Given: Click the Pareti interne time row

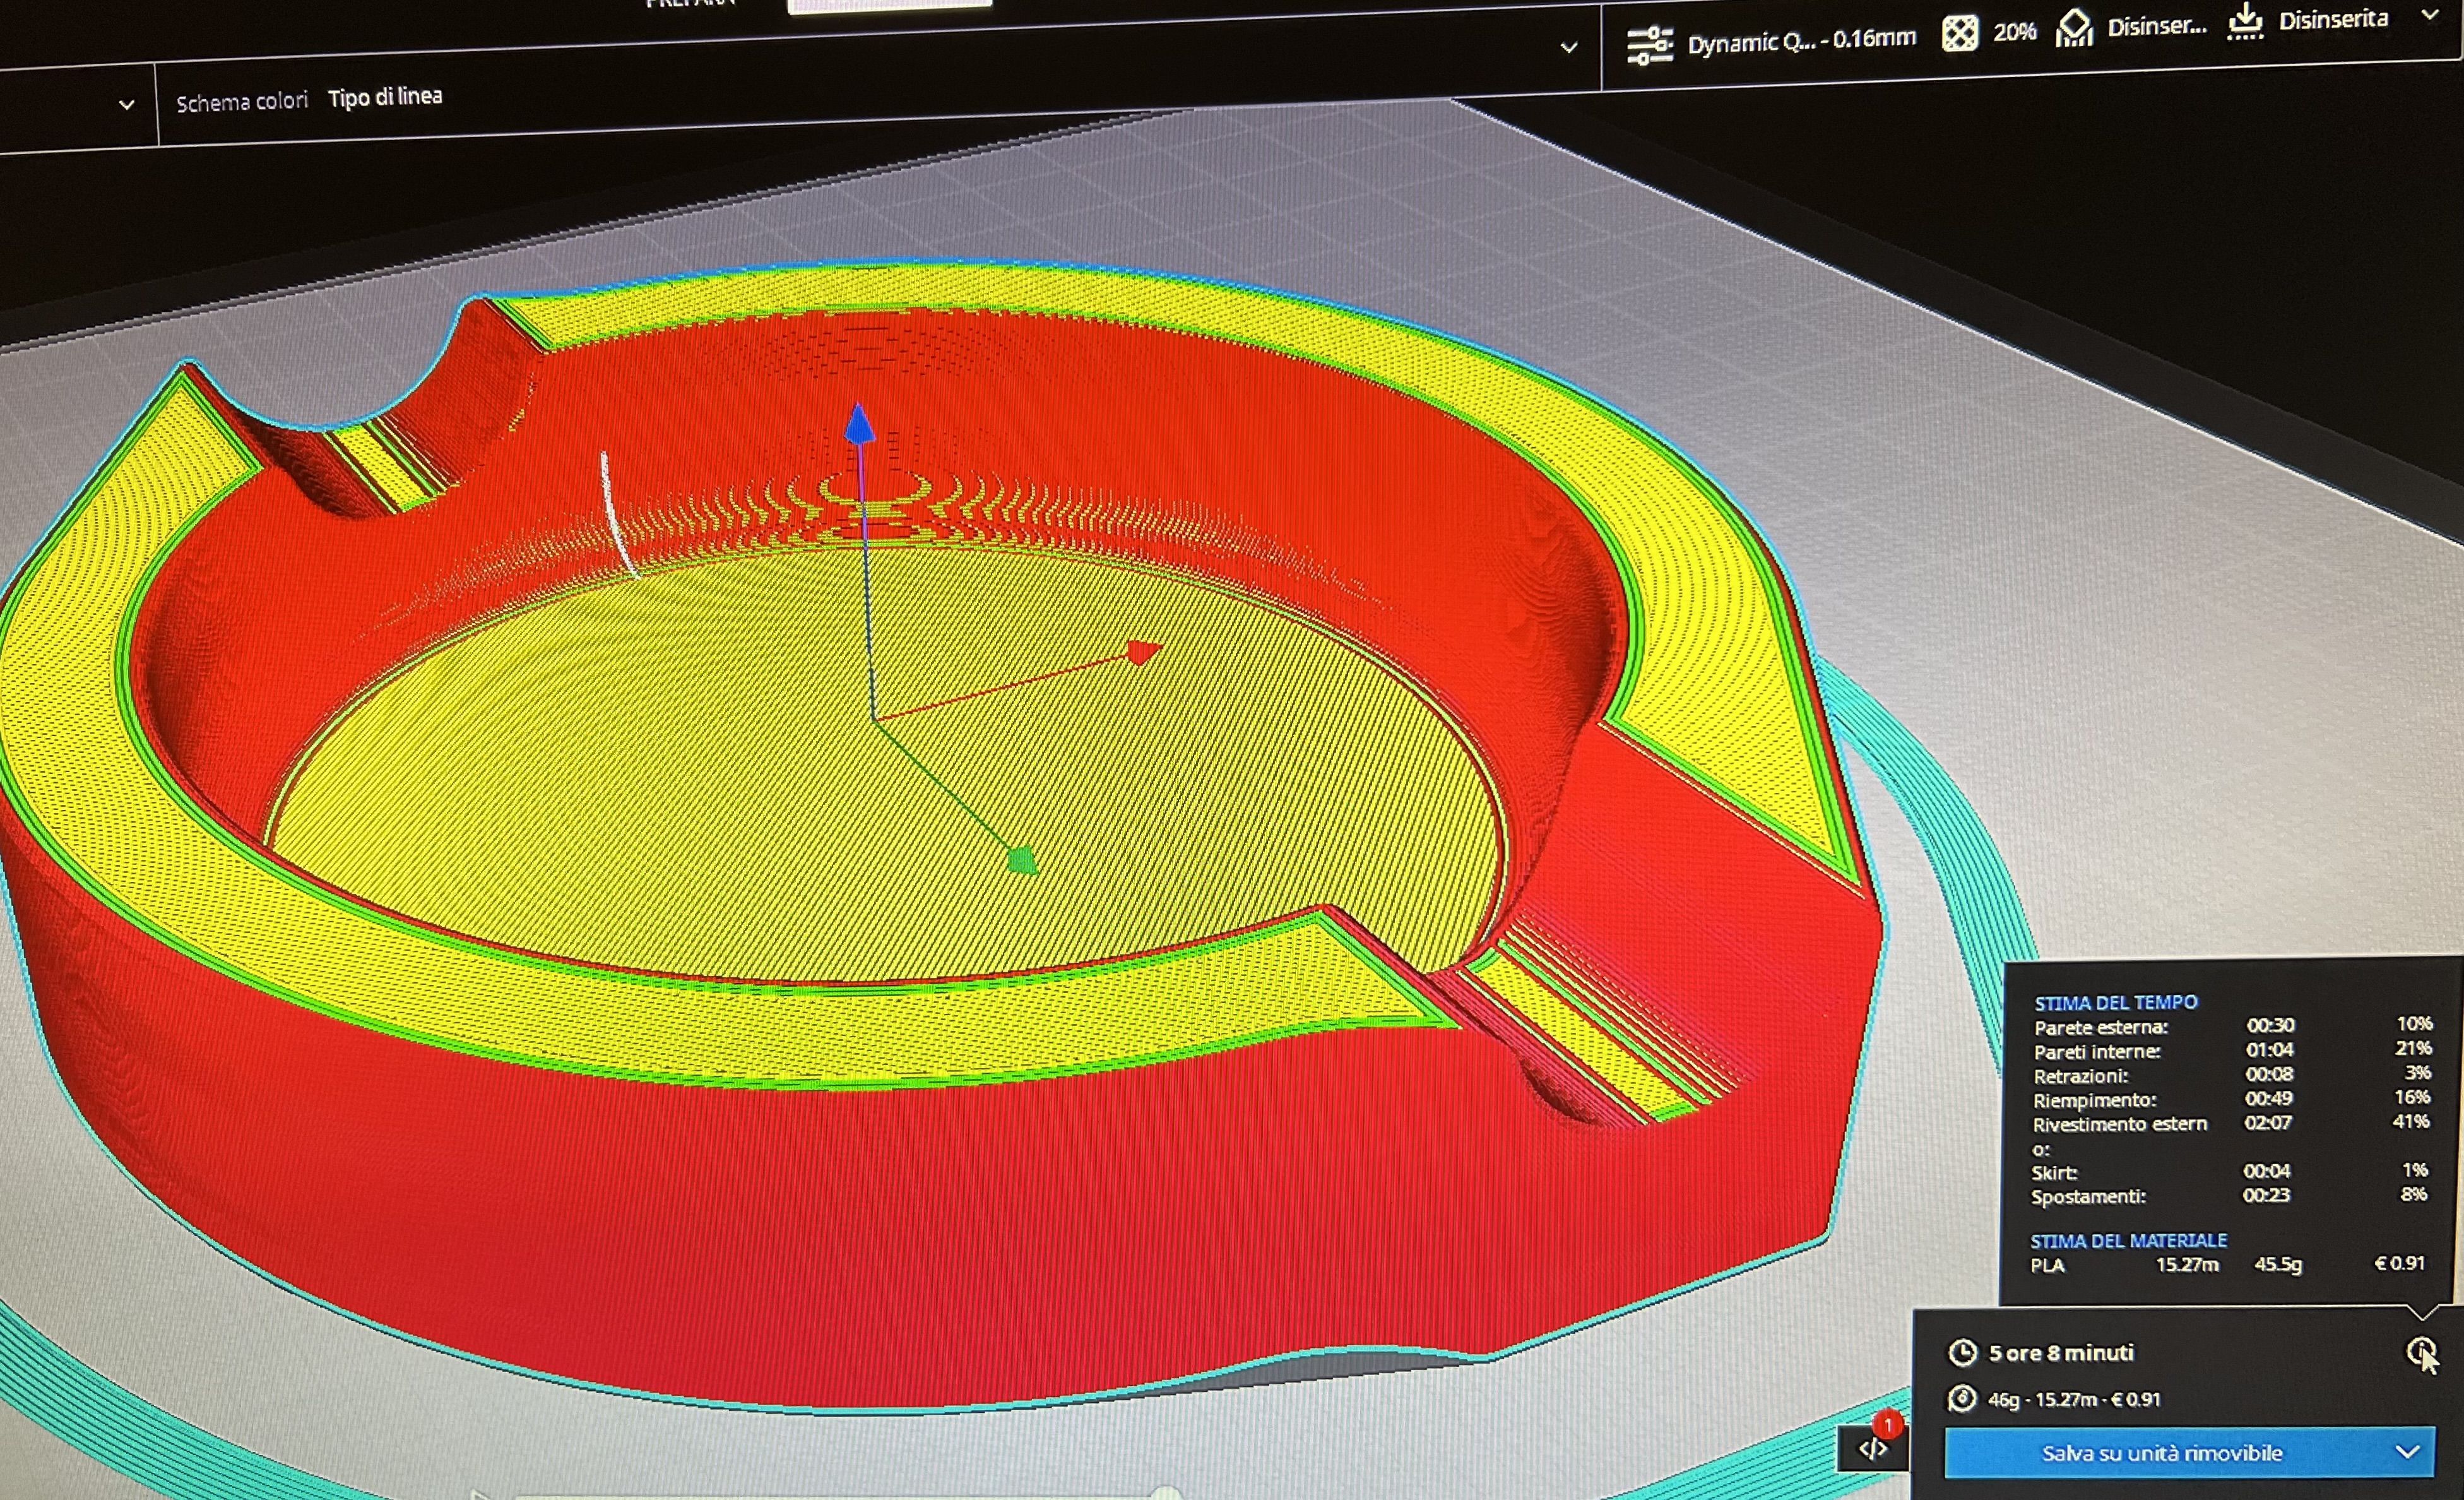Looking at the screenshot, I should pos(2232,1050).
